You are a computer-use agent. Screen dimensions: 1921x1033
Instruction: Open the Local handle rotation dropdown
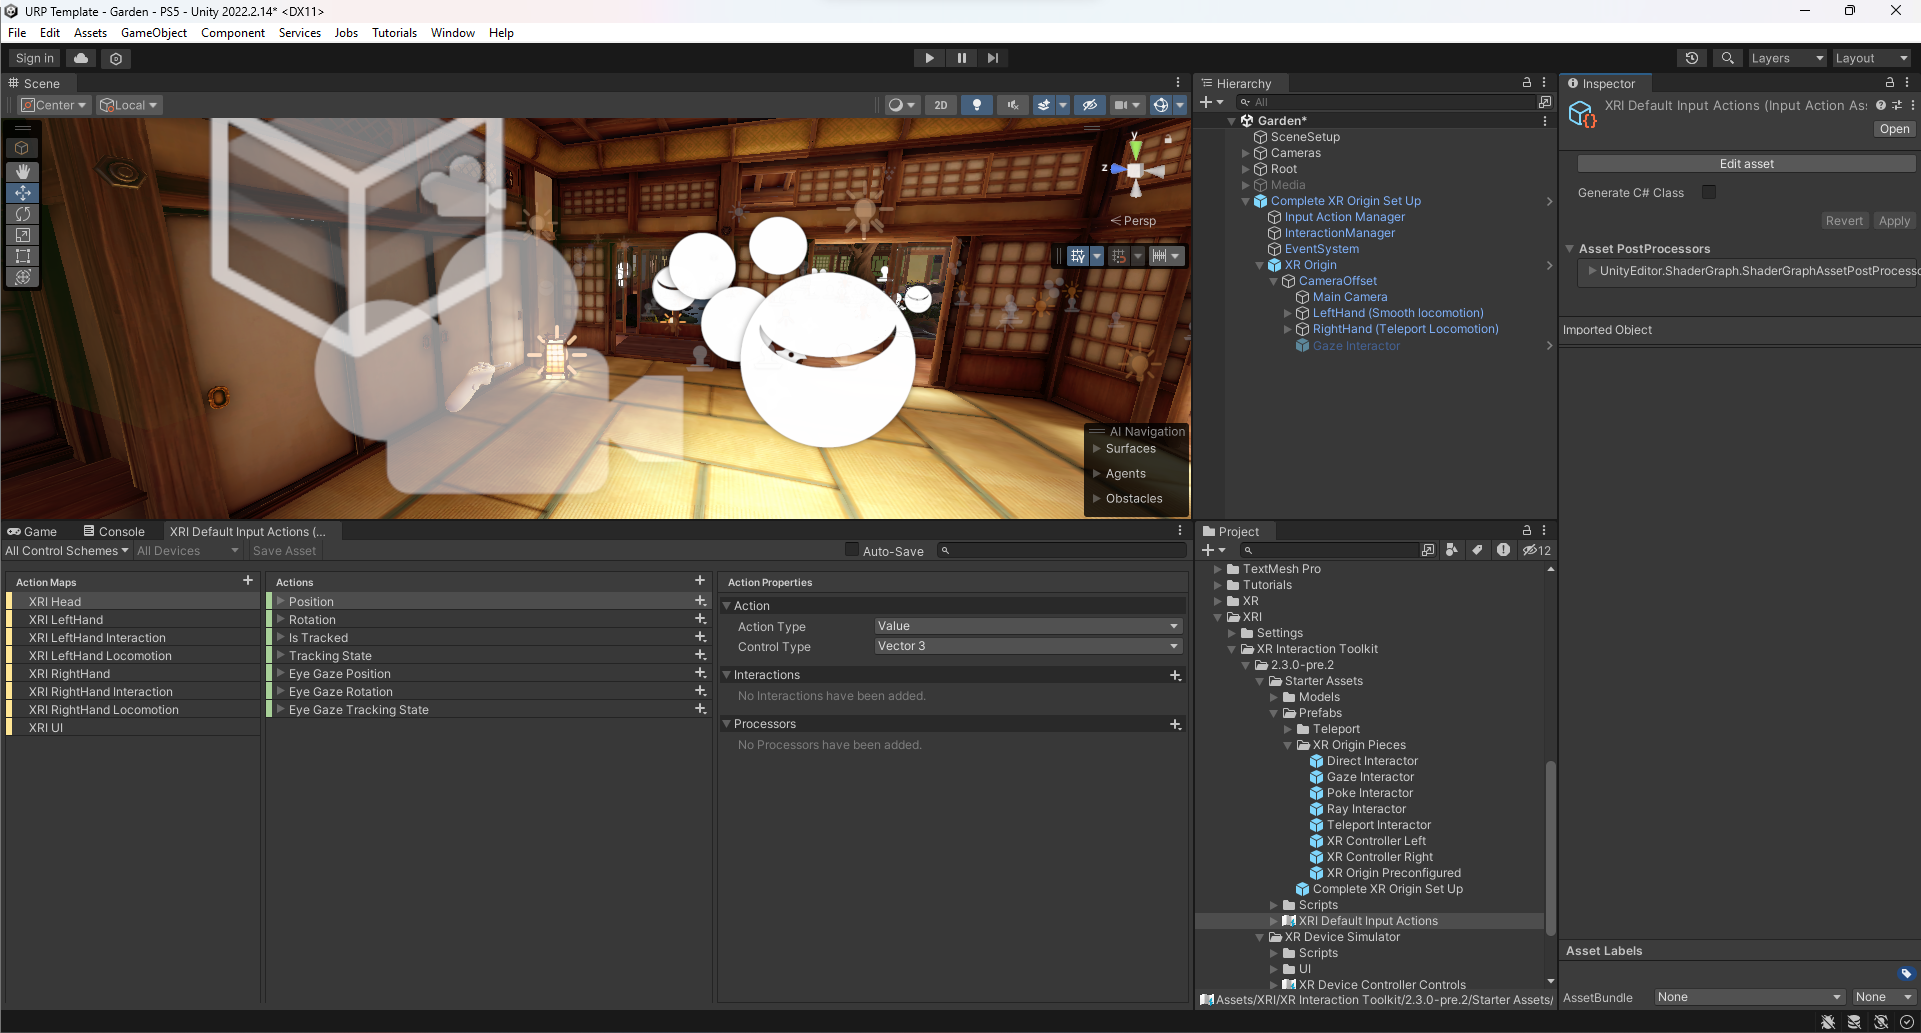coord(129,105)
